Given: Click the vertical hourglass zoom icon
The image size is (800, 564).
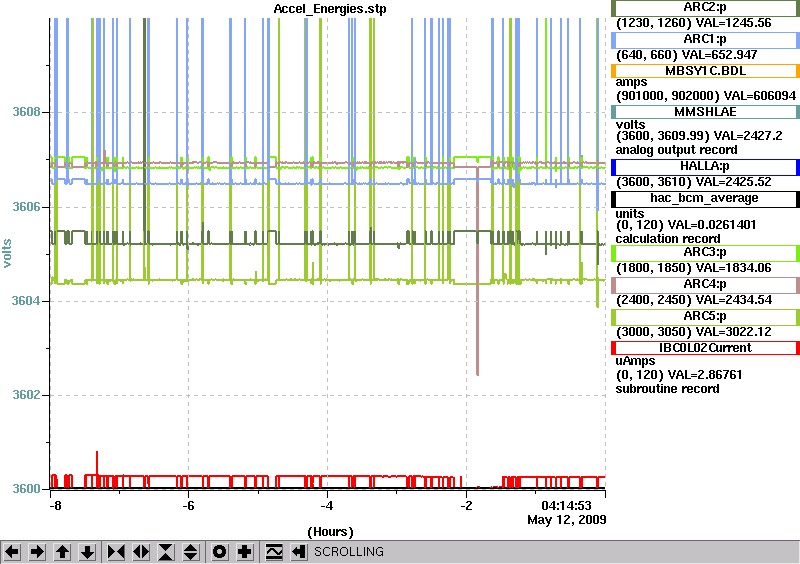Looking at the screenshot, I should click(x=166, y=552).
